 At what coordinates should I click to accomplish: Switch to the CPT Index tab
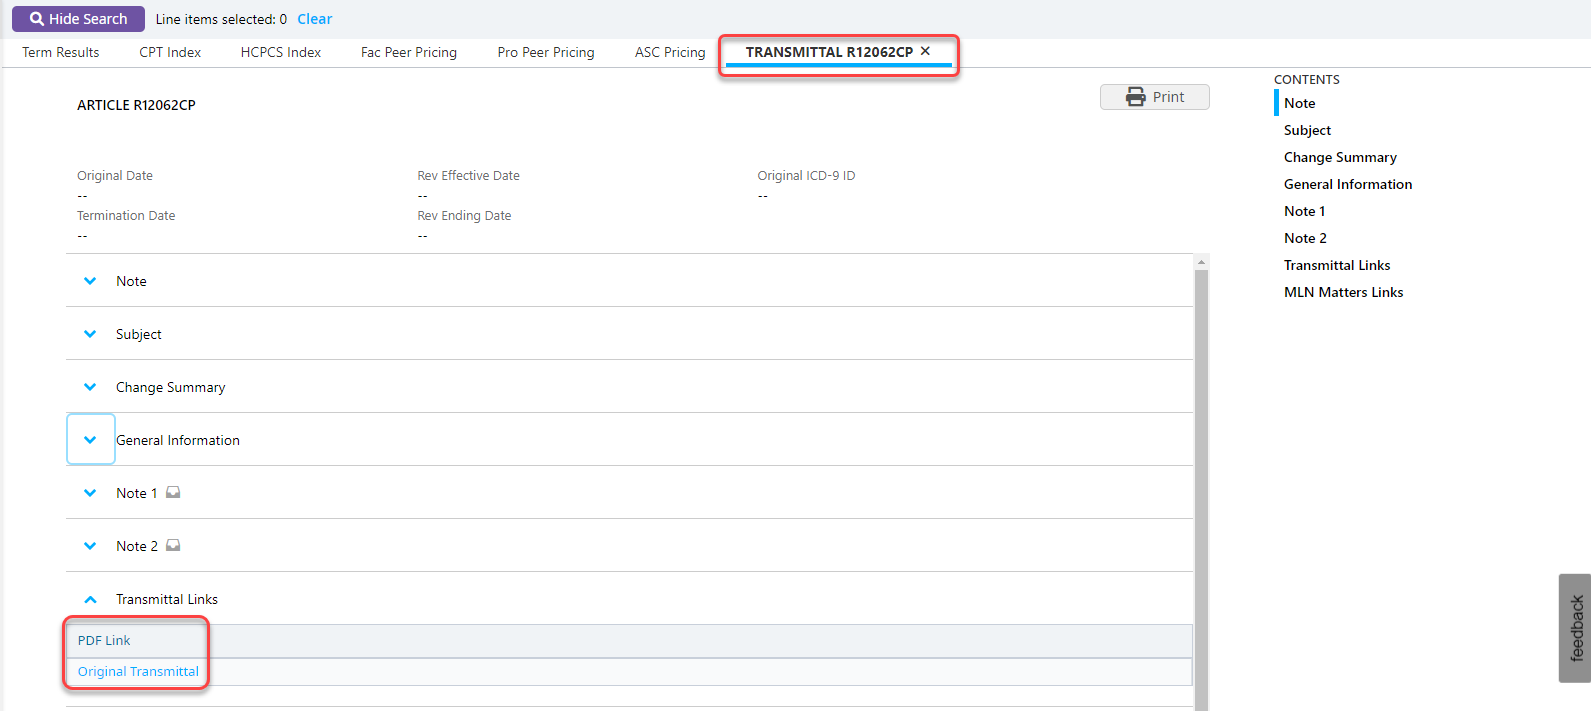(170, 52)
